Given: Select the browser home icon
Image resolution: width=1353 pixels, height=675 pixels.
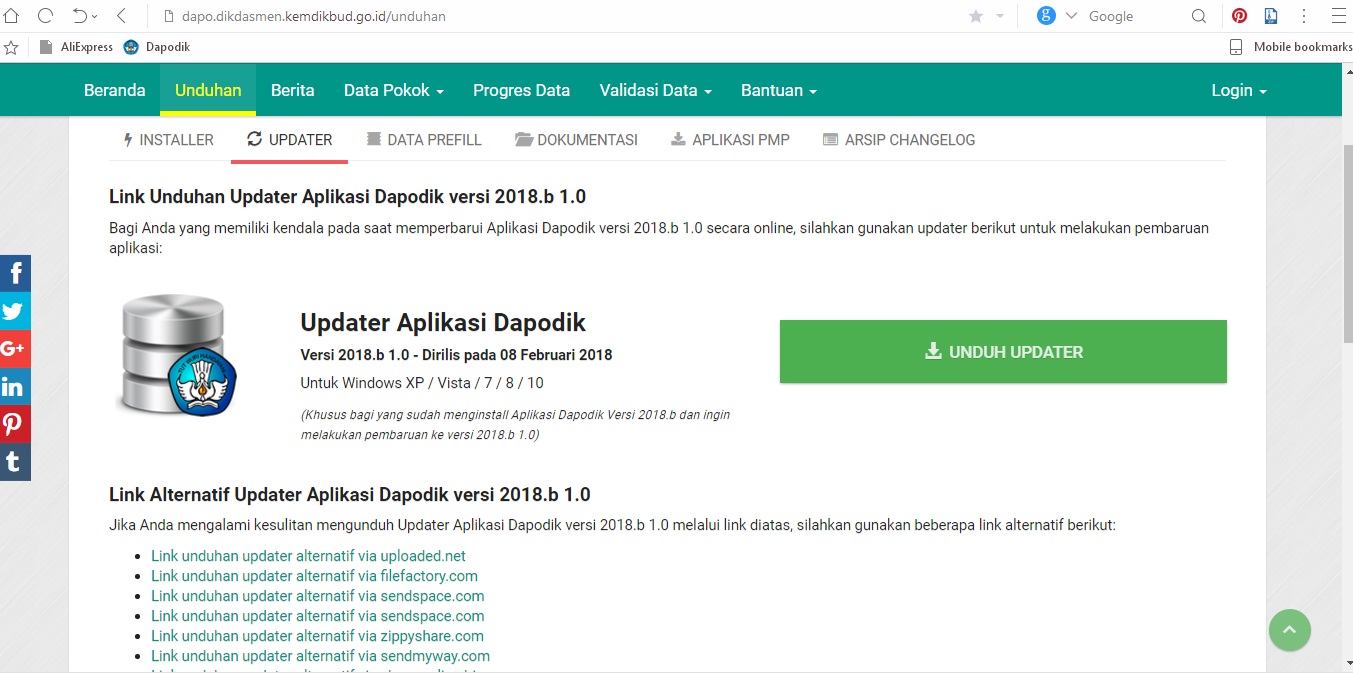Looking at the screenshot, I should [11, 15].
